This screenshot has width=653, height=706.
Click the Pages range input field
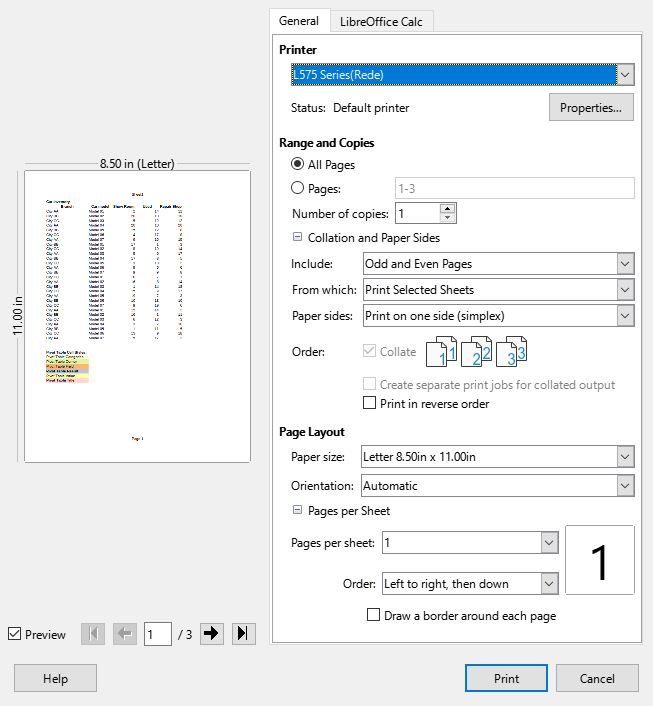coord(515,188)
